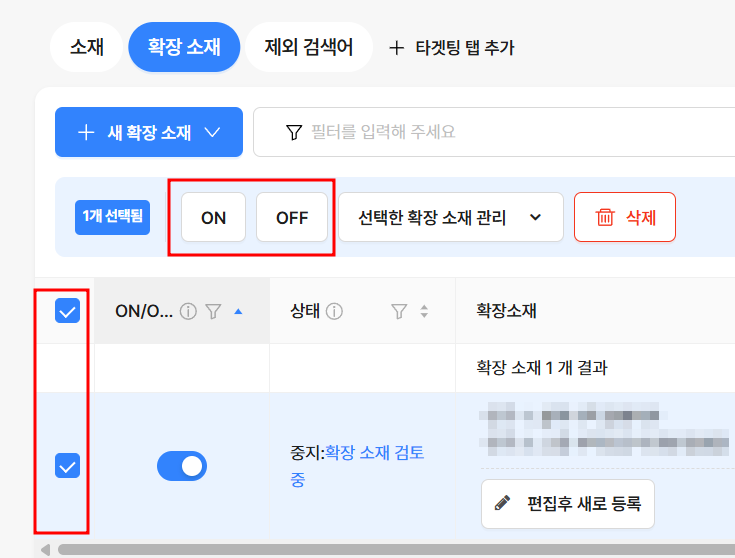Click the info icon next to ON/O... header
The width and height of the screenshot is (735, 558).
coord(188,311)
